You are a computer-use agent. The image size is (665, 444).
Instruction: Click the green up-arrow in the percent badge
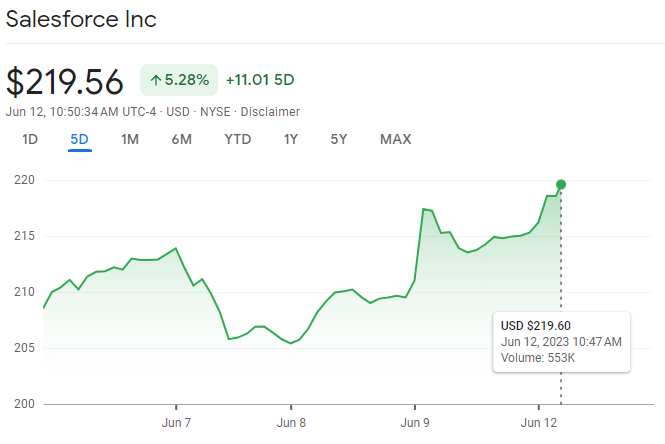[x=156, y=80]
